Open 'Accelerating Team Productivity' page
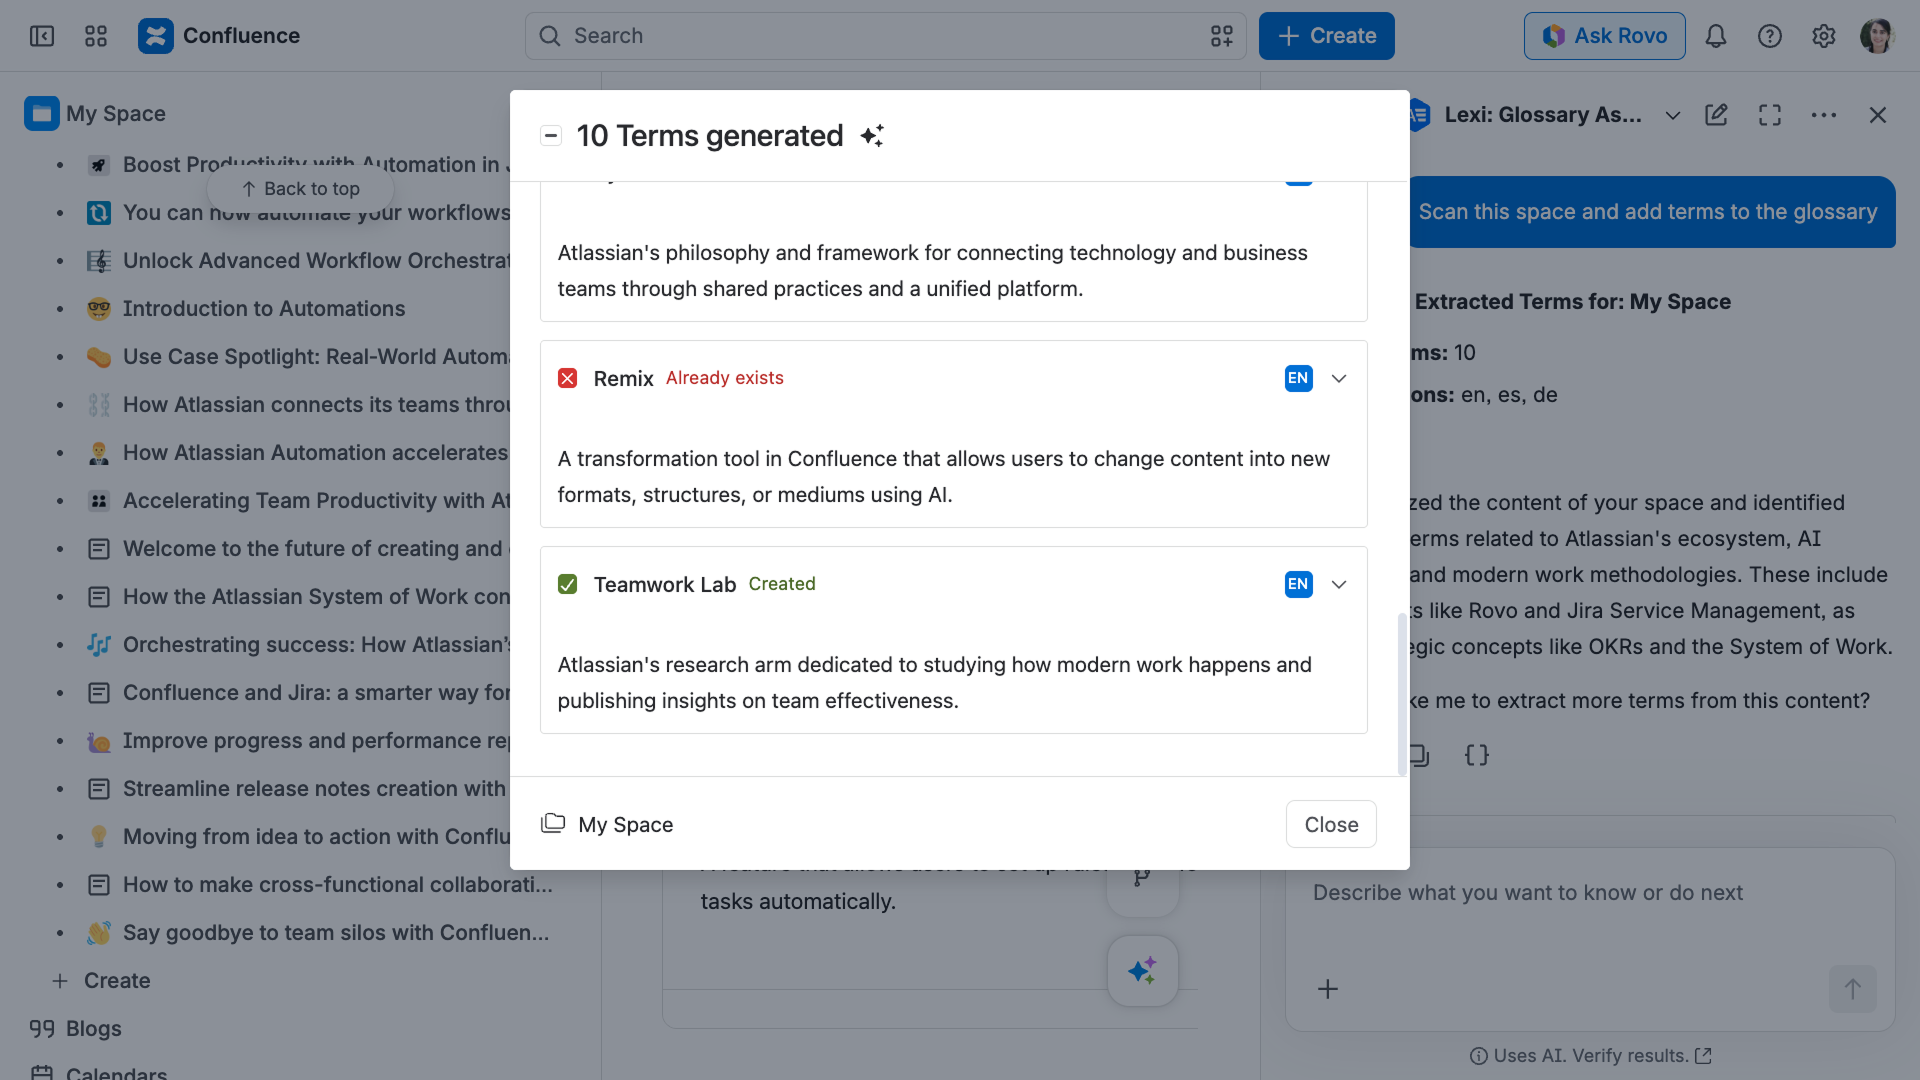Screen dimensions: 1920x1080 click(x=317, y=501)
